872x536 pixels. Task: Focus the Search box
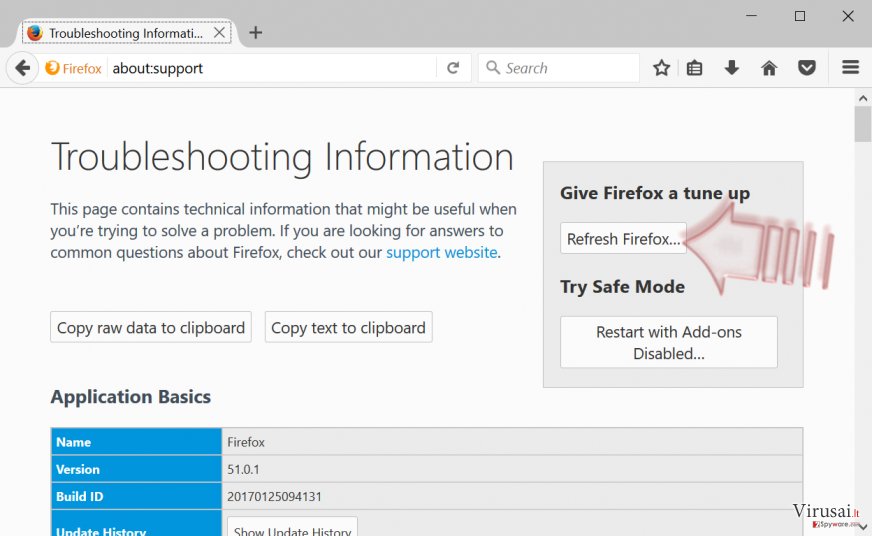coord(558,68)
